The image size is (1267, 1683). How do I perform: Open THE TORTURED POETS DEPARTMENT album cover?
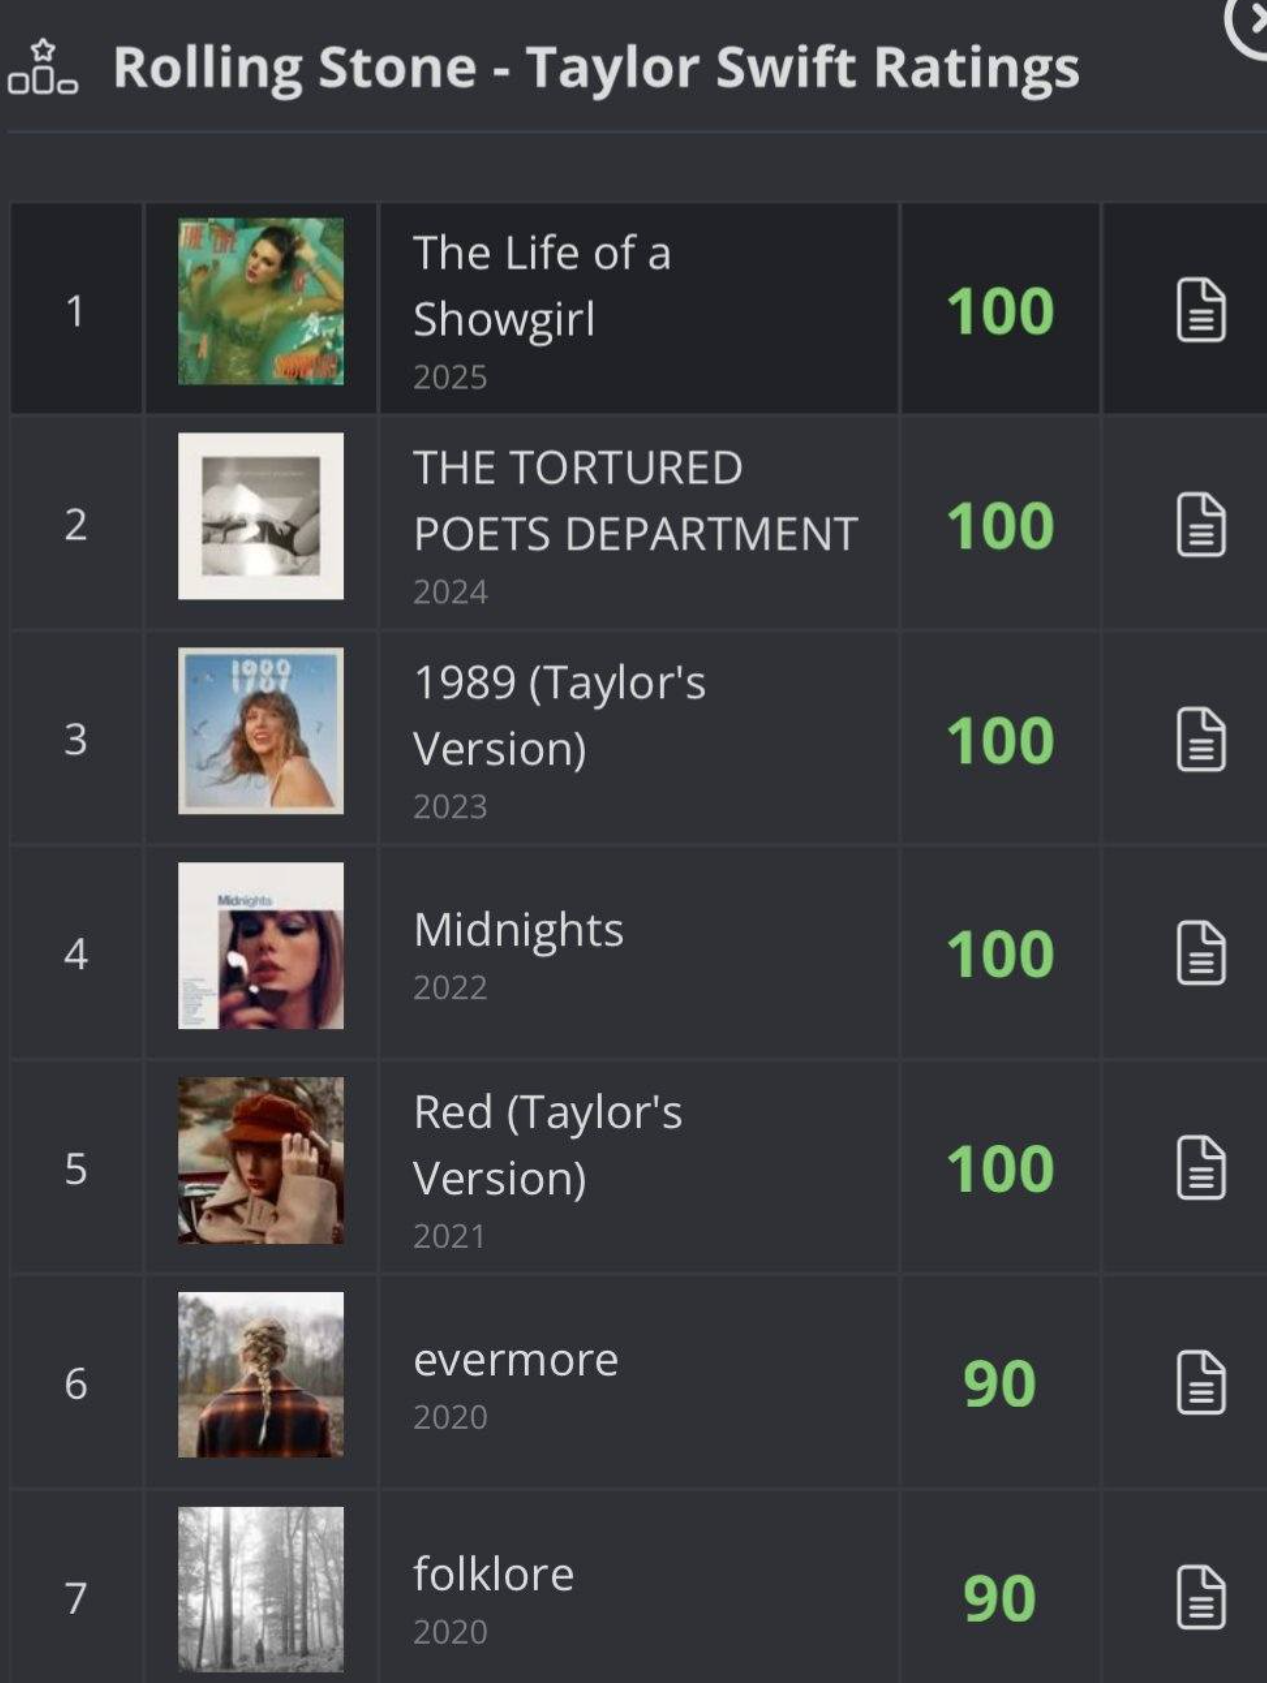click(261, 516)
